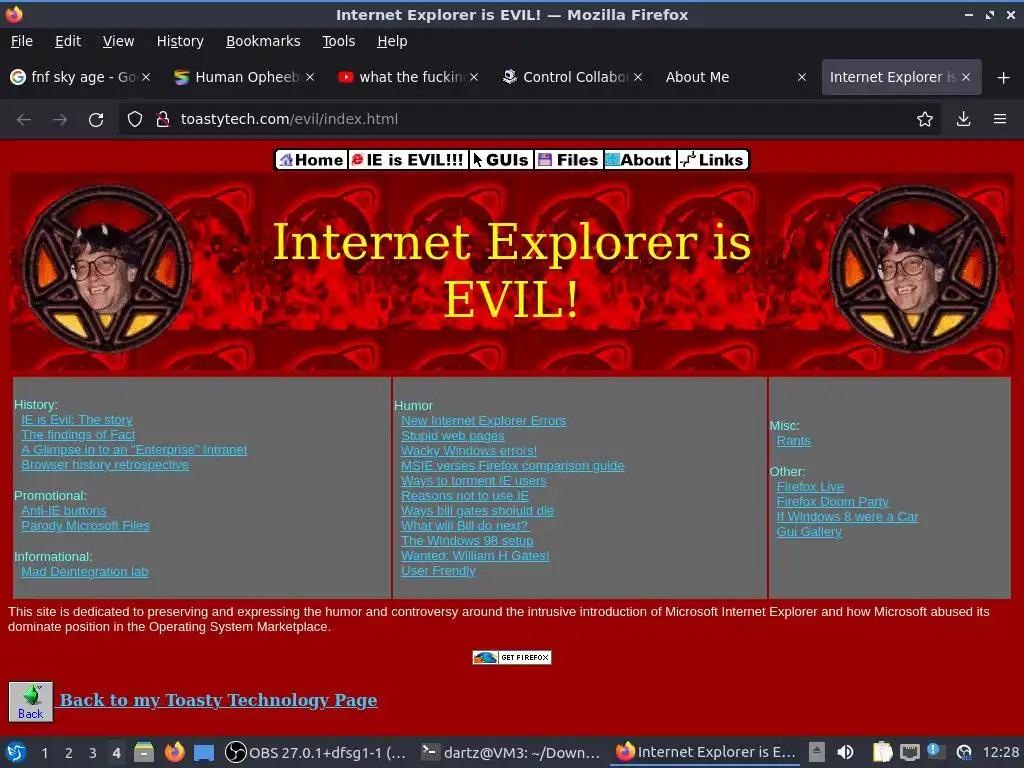Image resolution: width=1024 pixels, height=768 pixels.
Task: Open the 'Rants' link
Action: (x=793, y=441)
